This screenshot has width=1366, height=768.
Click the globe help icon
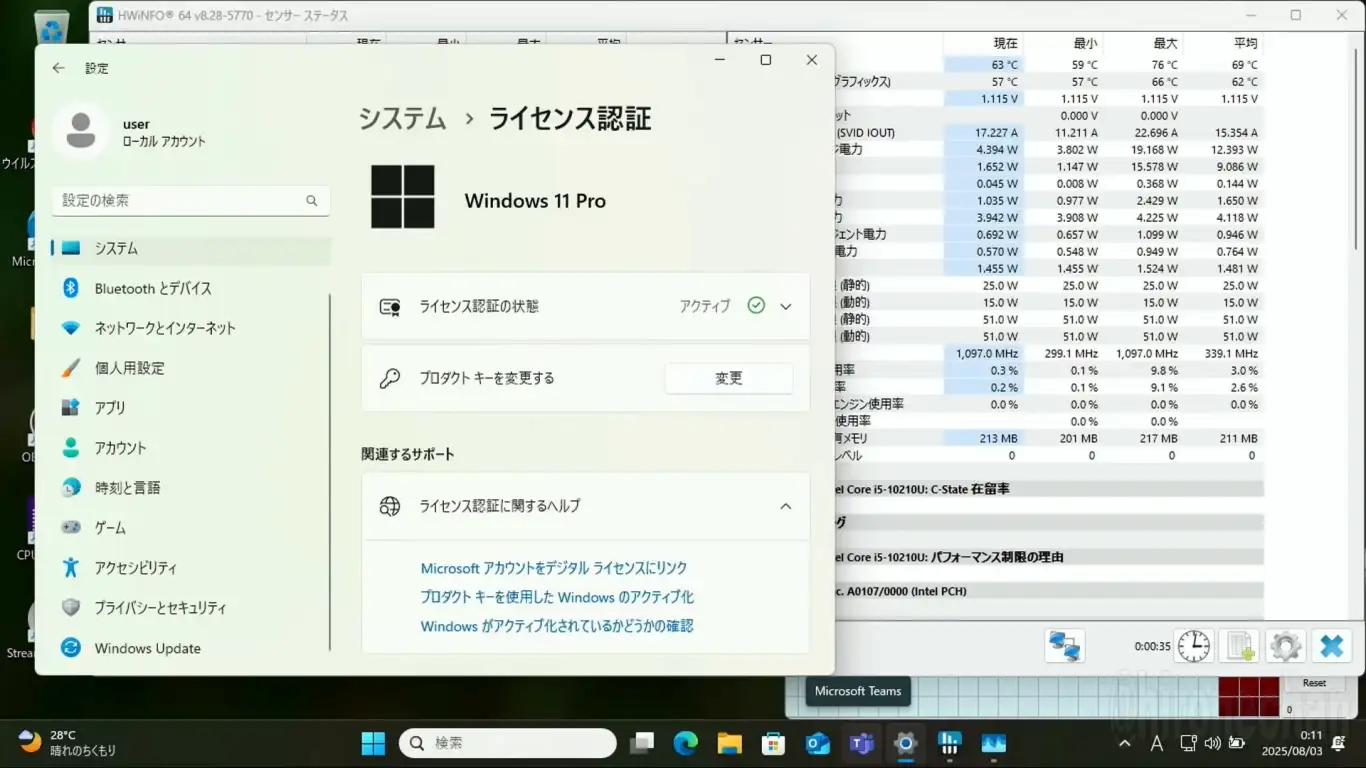pyautogui.click(x=390, y=506)
